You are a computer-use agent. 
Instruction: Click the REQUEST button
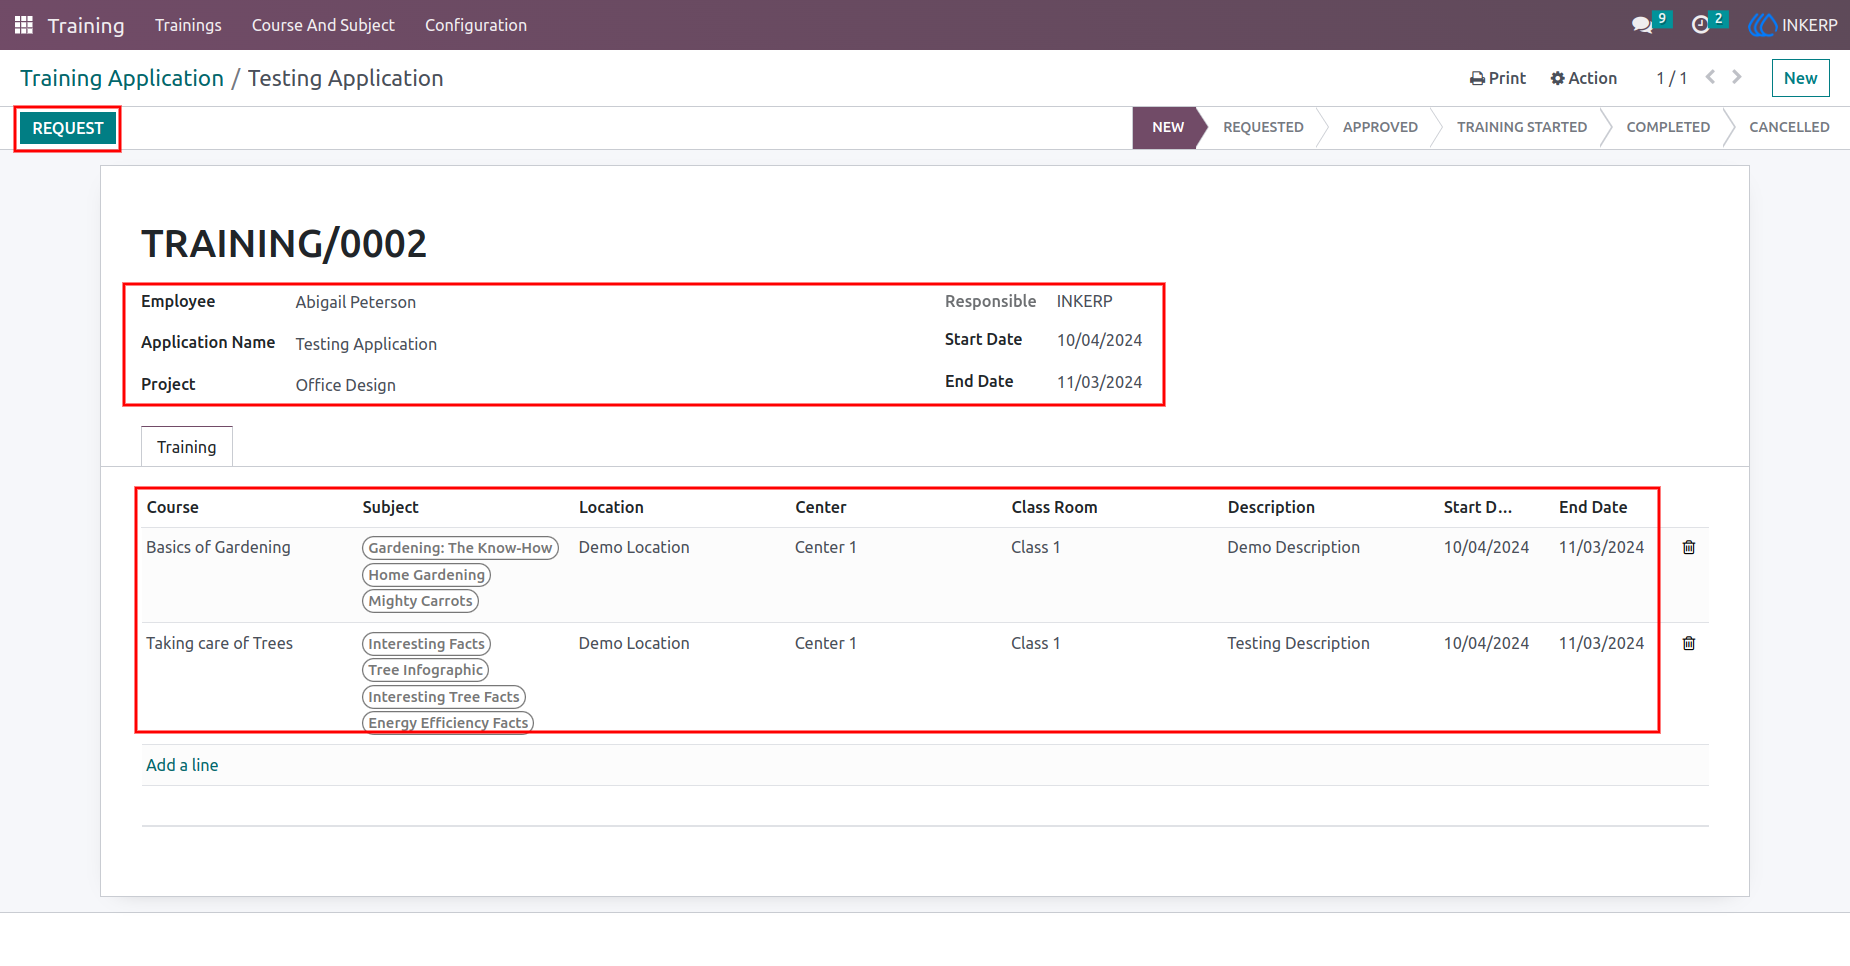coord(68,128)
